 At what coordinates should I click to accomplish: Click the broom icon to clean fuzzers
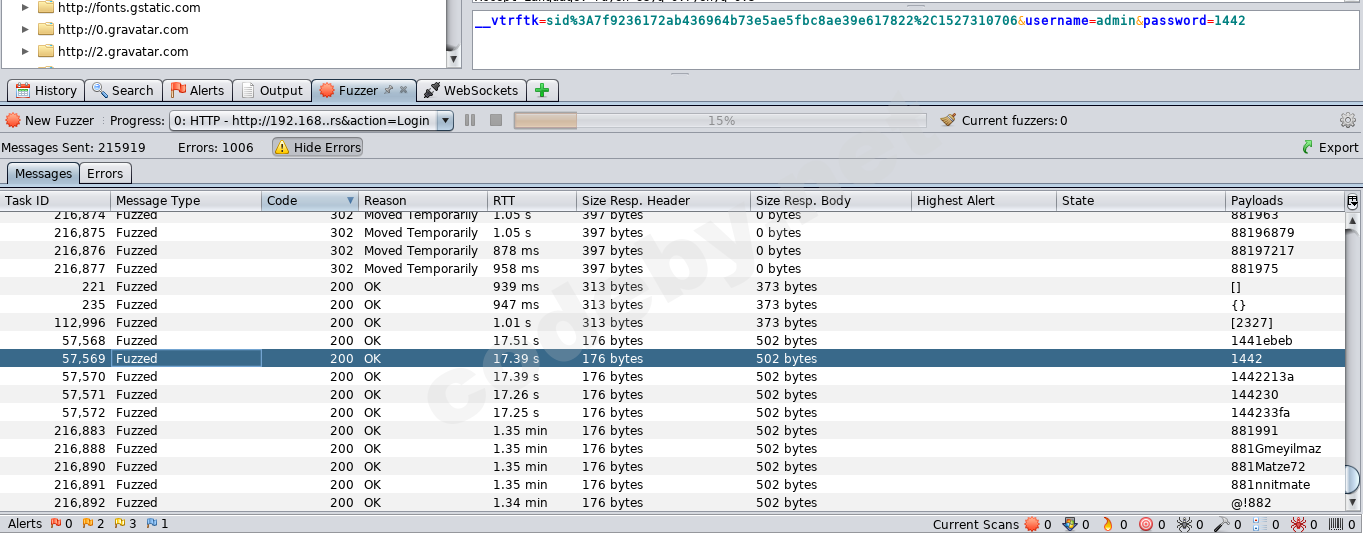click(x=948, y=120)
